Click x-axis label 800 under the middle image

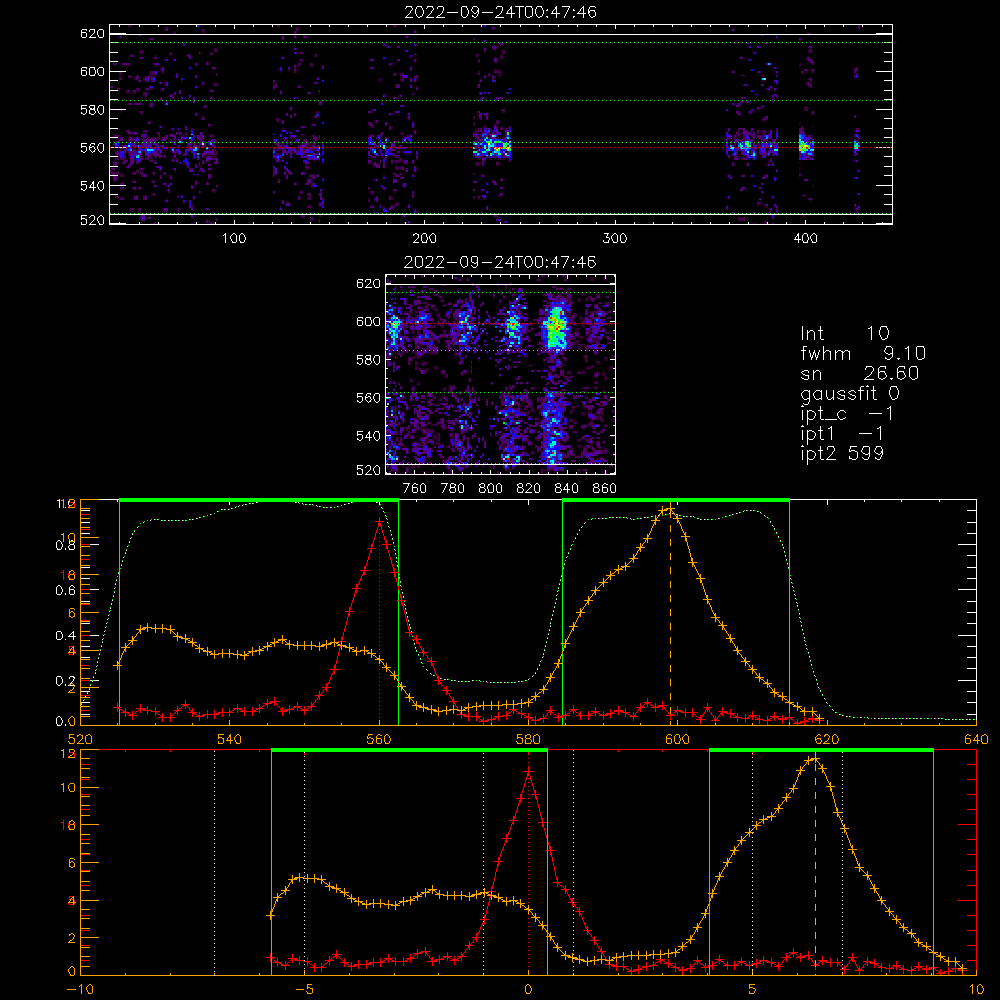point(490,489)
